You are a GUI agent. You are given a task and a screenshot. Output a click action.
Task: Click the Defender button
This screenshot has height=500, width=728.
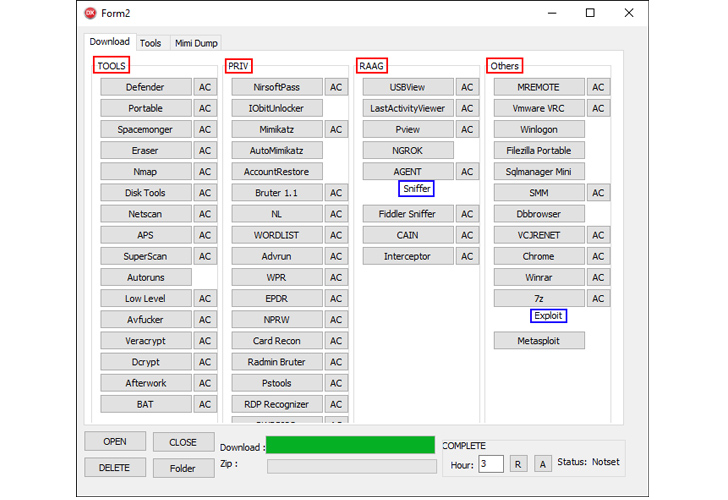145,87
